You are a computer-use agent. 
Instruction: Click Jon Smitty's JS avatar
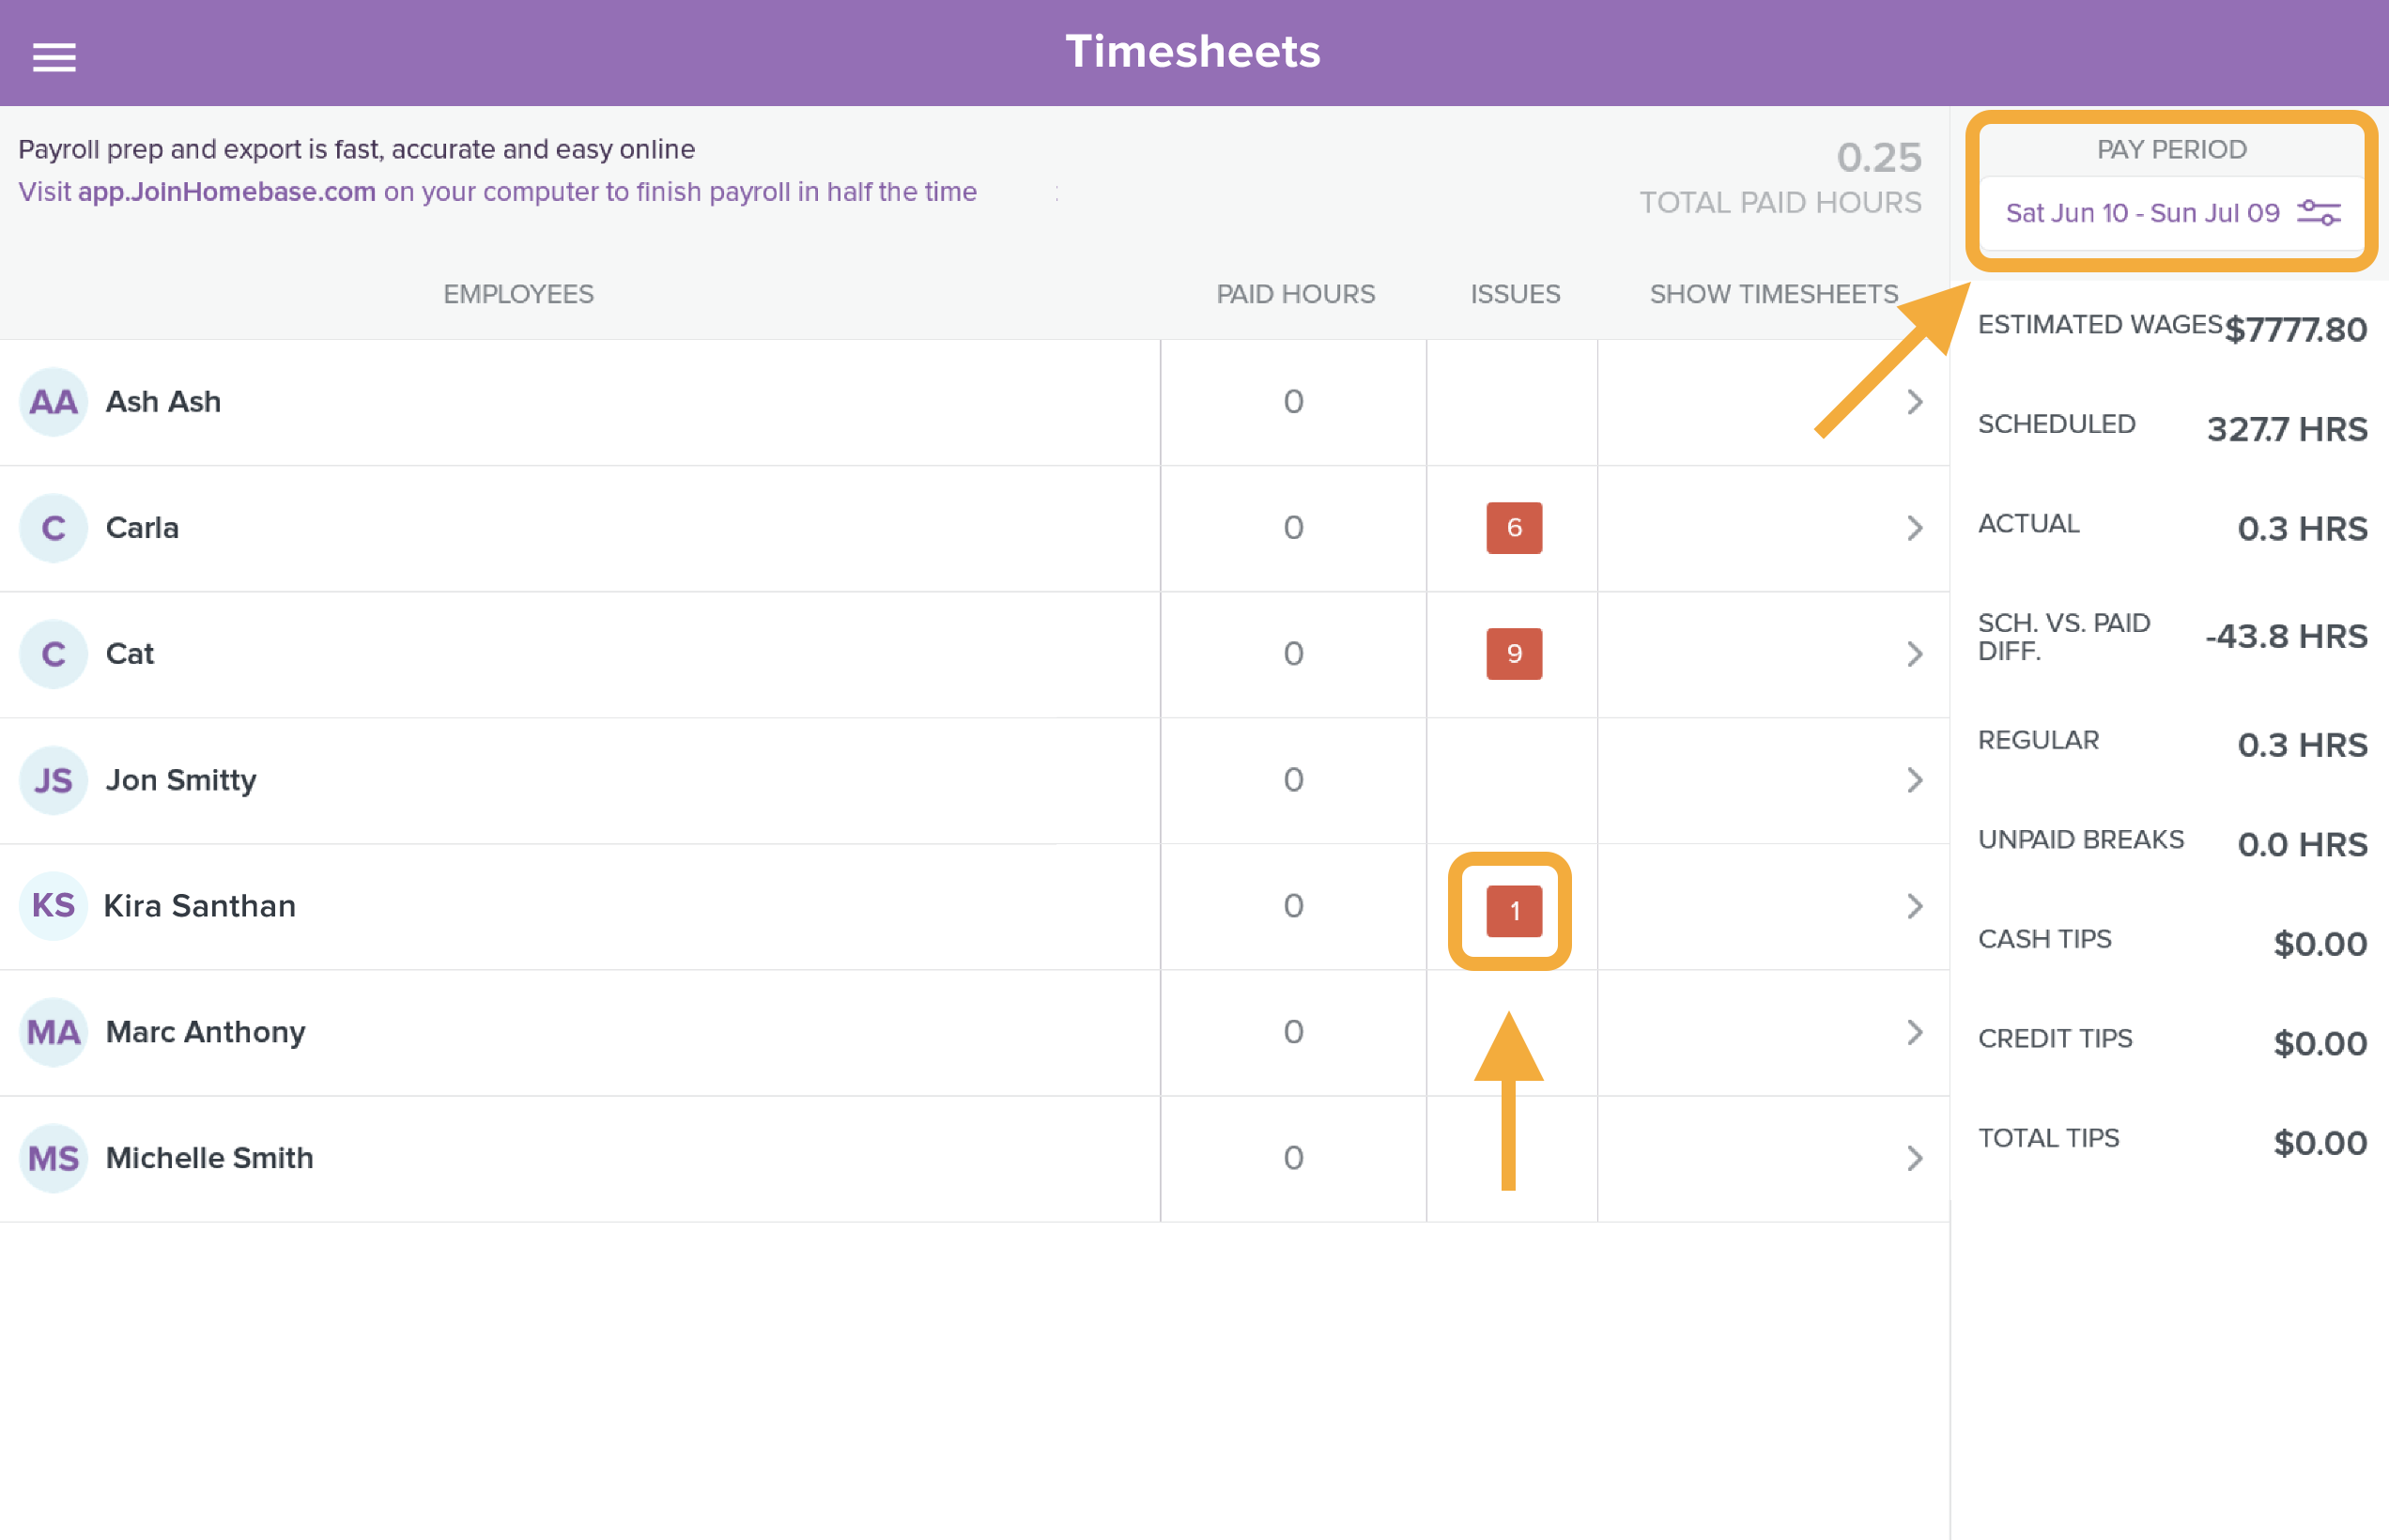(51, 780)
